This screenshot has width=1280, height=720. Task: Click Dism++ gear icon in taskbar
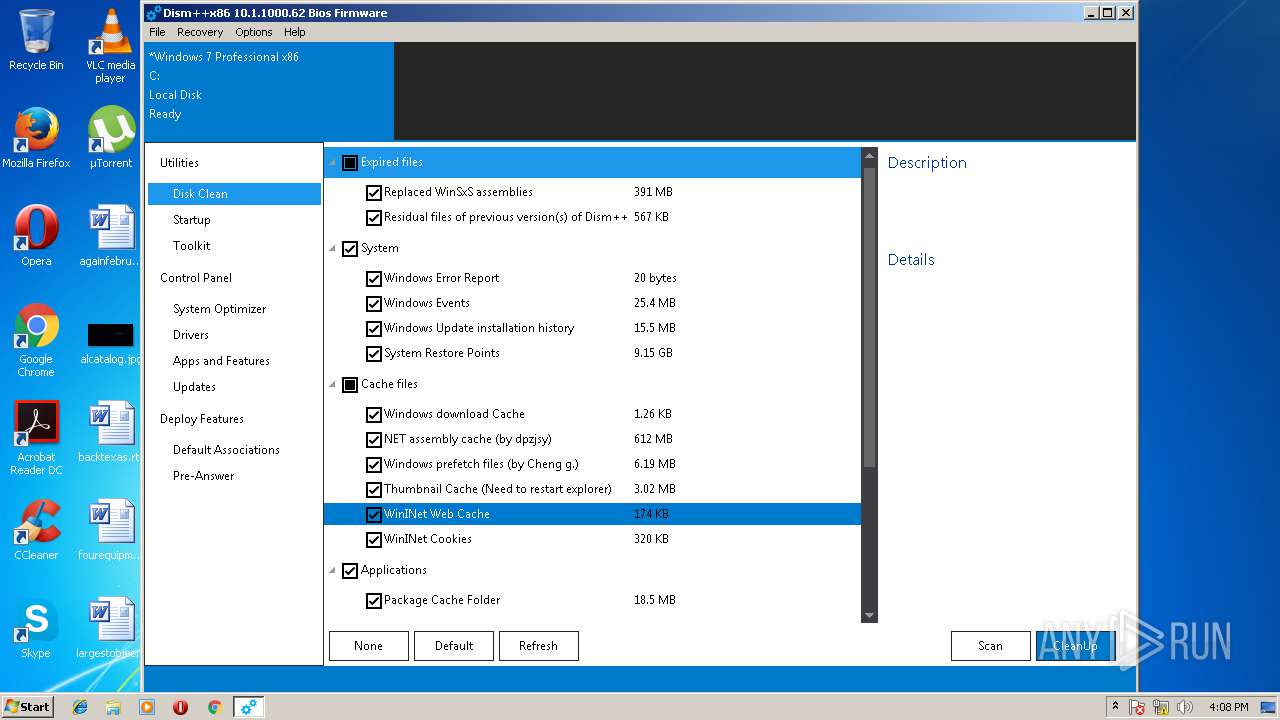coord(248,707)
